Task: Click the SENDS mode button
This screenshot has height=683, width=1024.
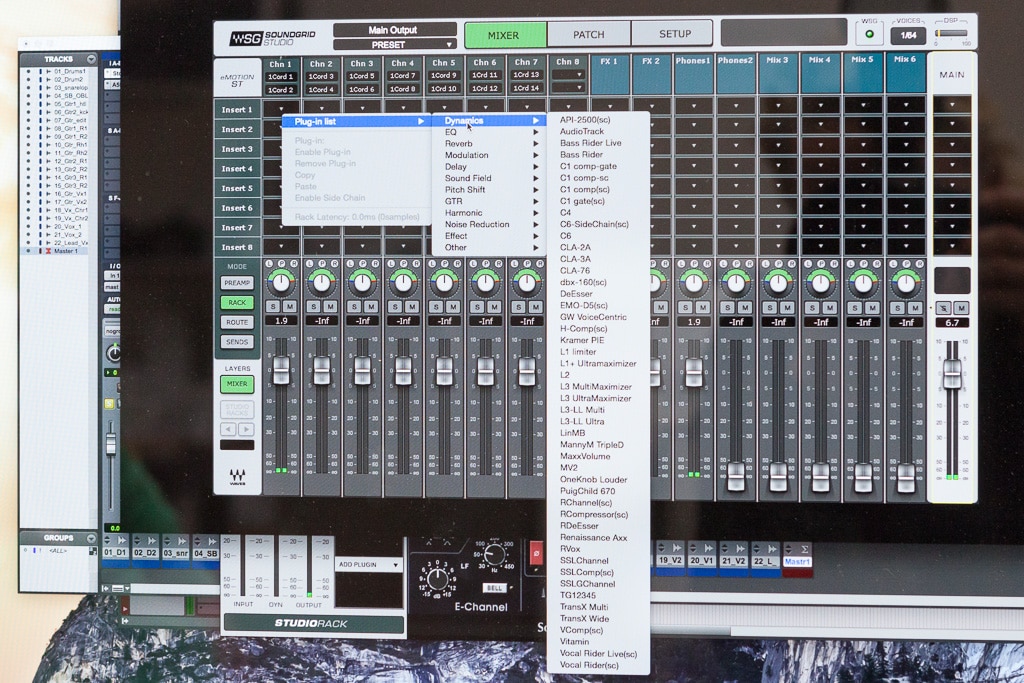Action: 237,342
